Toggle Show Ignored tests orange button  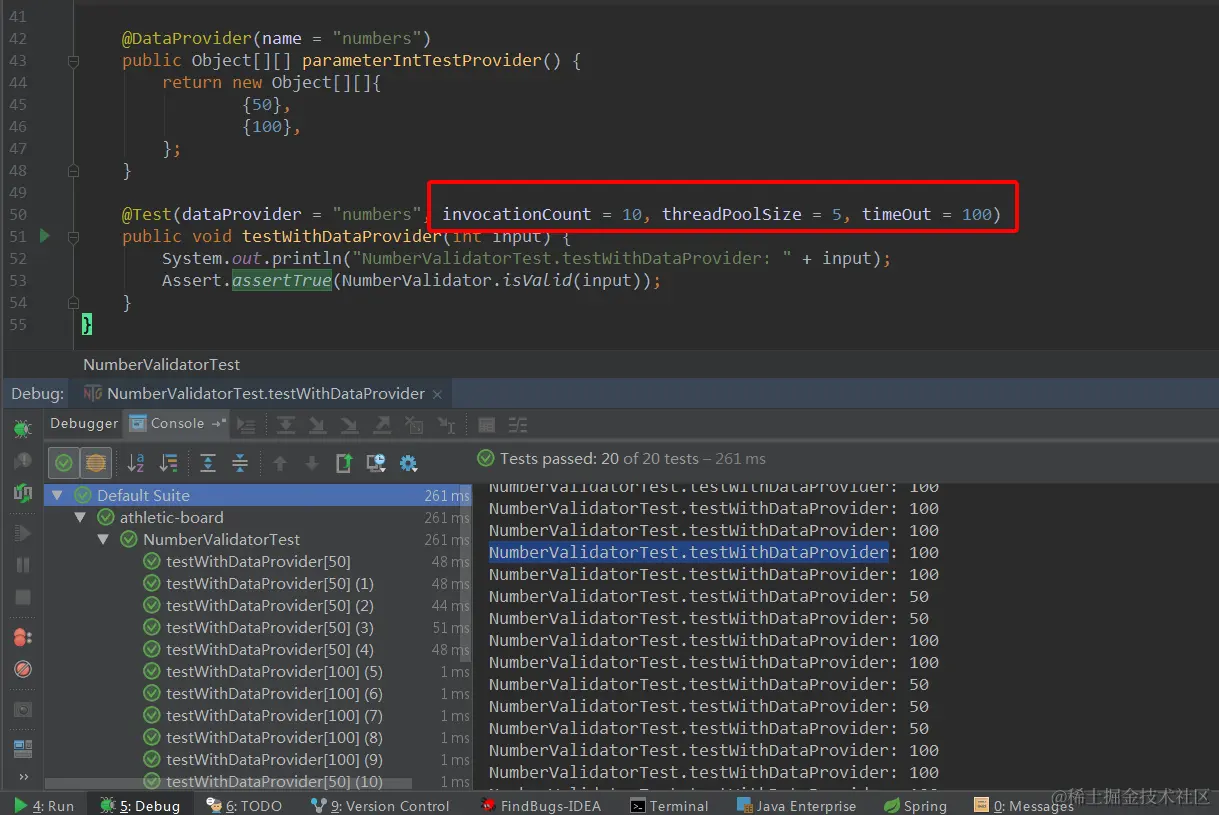[x=96, y=463]
